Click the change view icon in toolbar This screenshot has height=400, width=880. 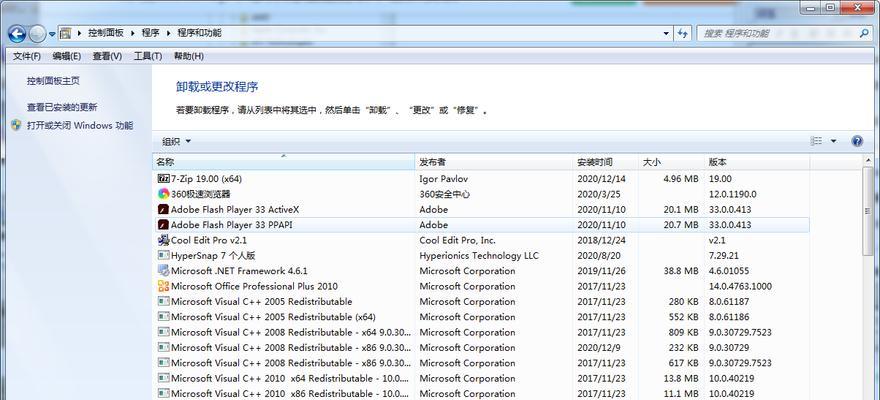pyautogui.click(x=817, y=141)
